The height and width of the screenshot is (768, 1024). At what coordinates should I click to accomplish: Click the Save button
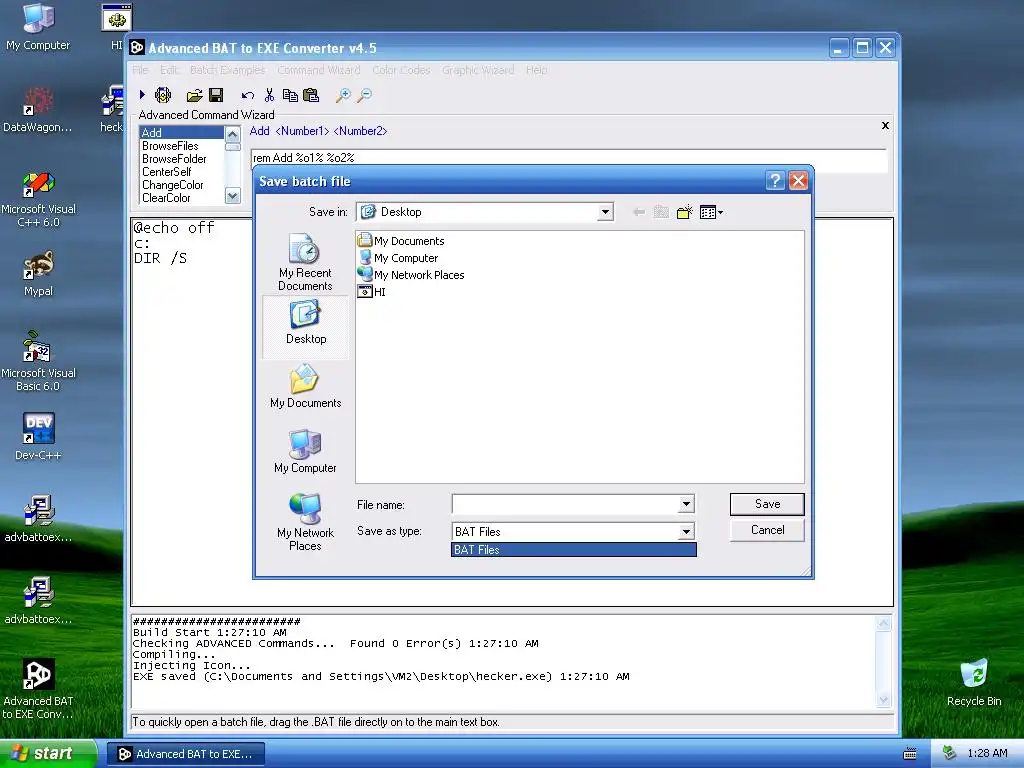tap(767, 504)
